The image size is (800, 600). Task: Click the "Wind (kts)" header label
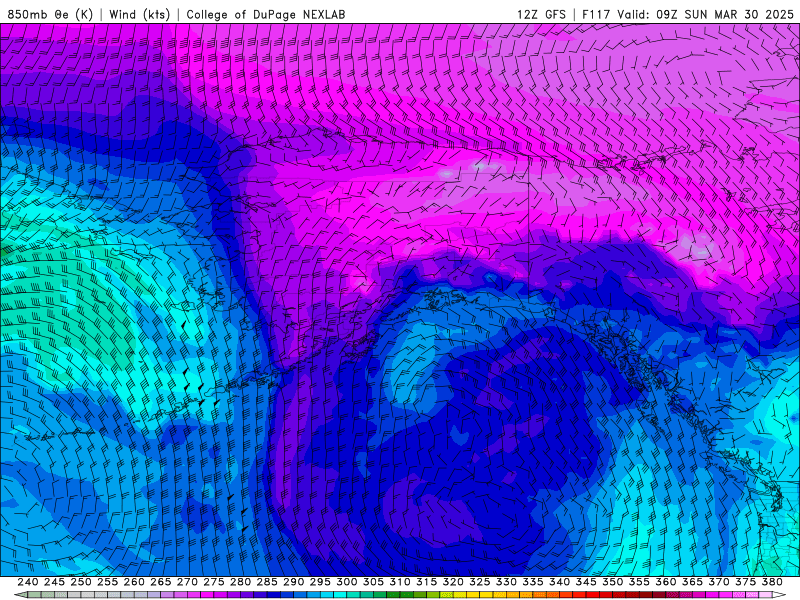(x=139, y=14)
